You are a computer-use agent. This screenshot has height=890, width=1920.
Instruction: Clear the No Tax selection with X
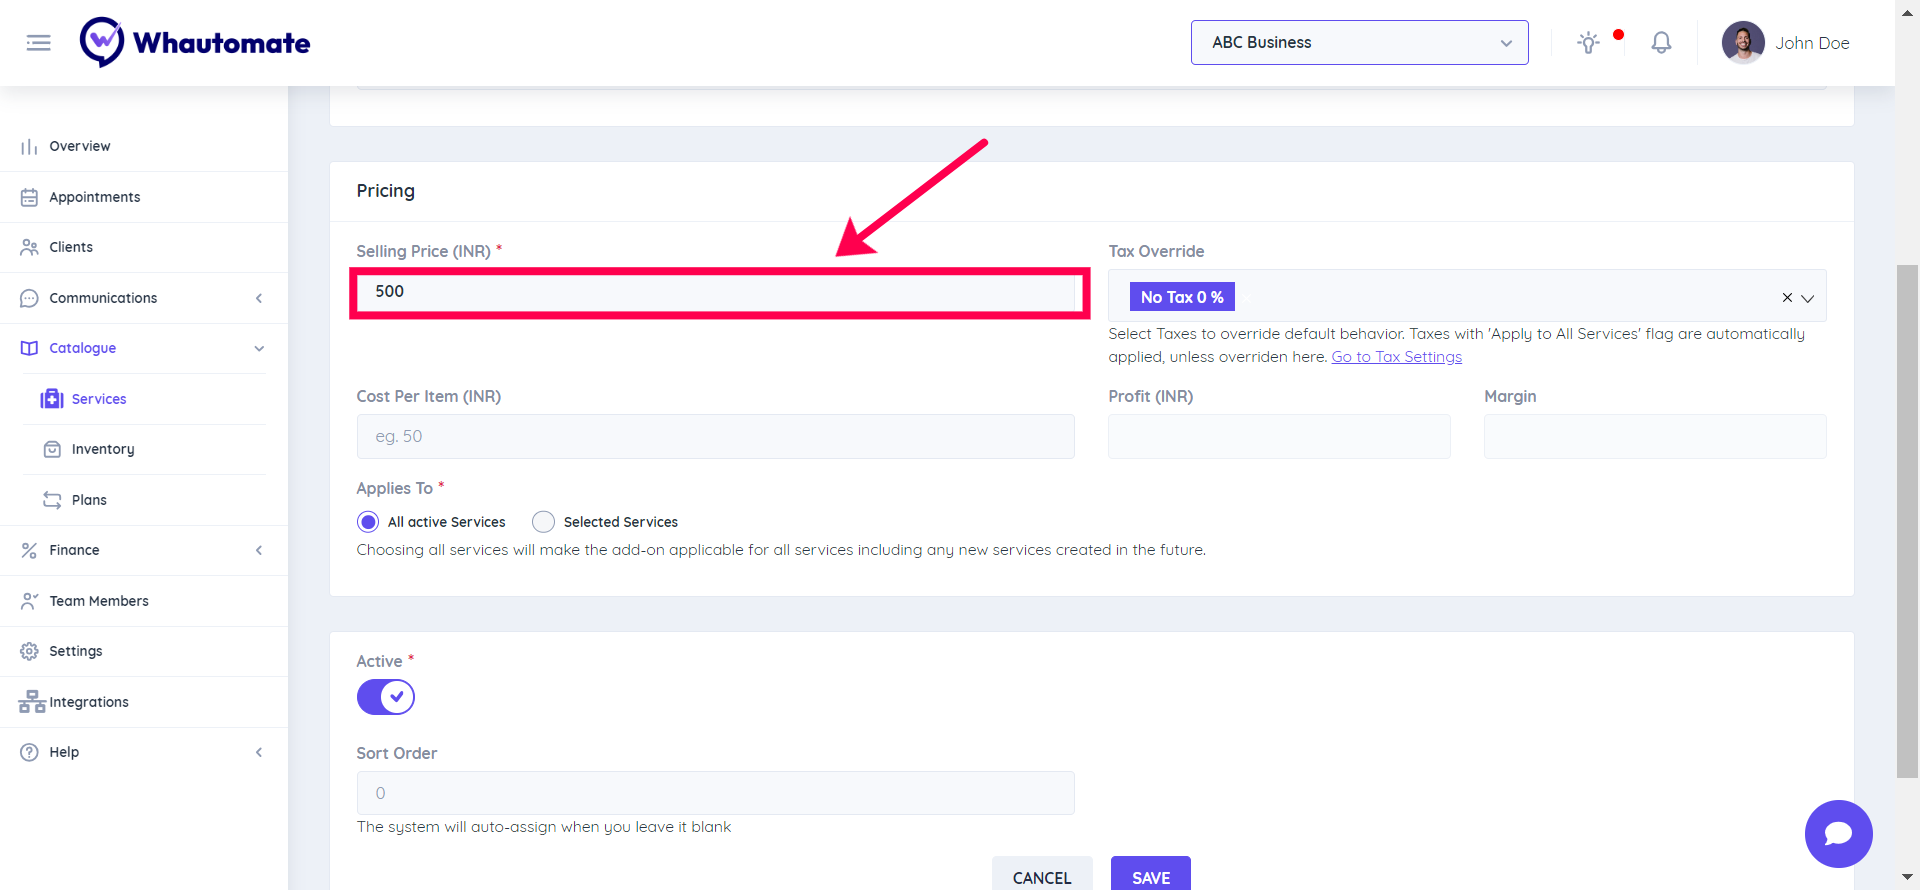pyautogui.click(x=1787, y=298)
